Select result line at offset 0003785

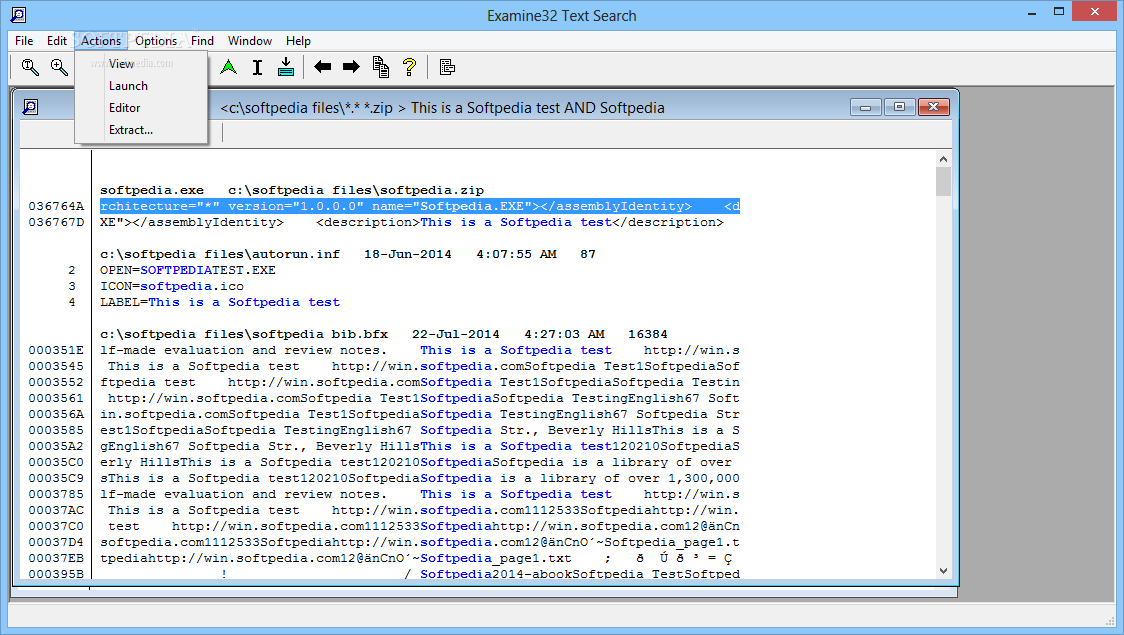(x=419, y=495)
